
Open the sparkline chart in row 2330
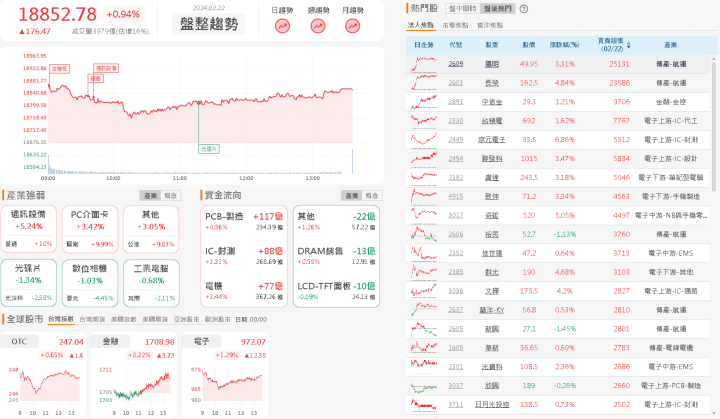pyautogui.click(x=424, y=120)
